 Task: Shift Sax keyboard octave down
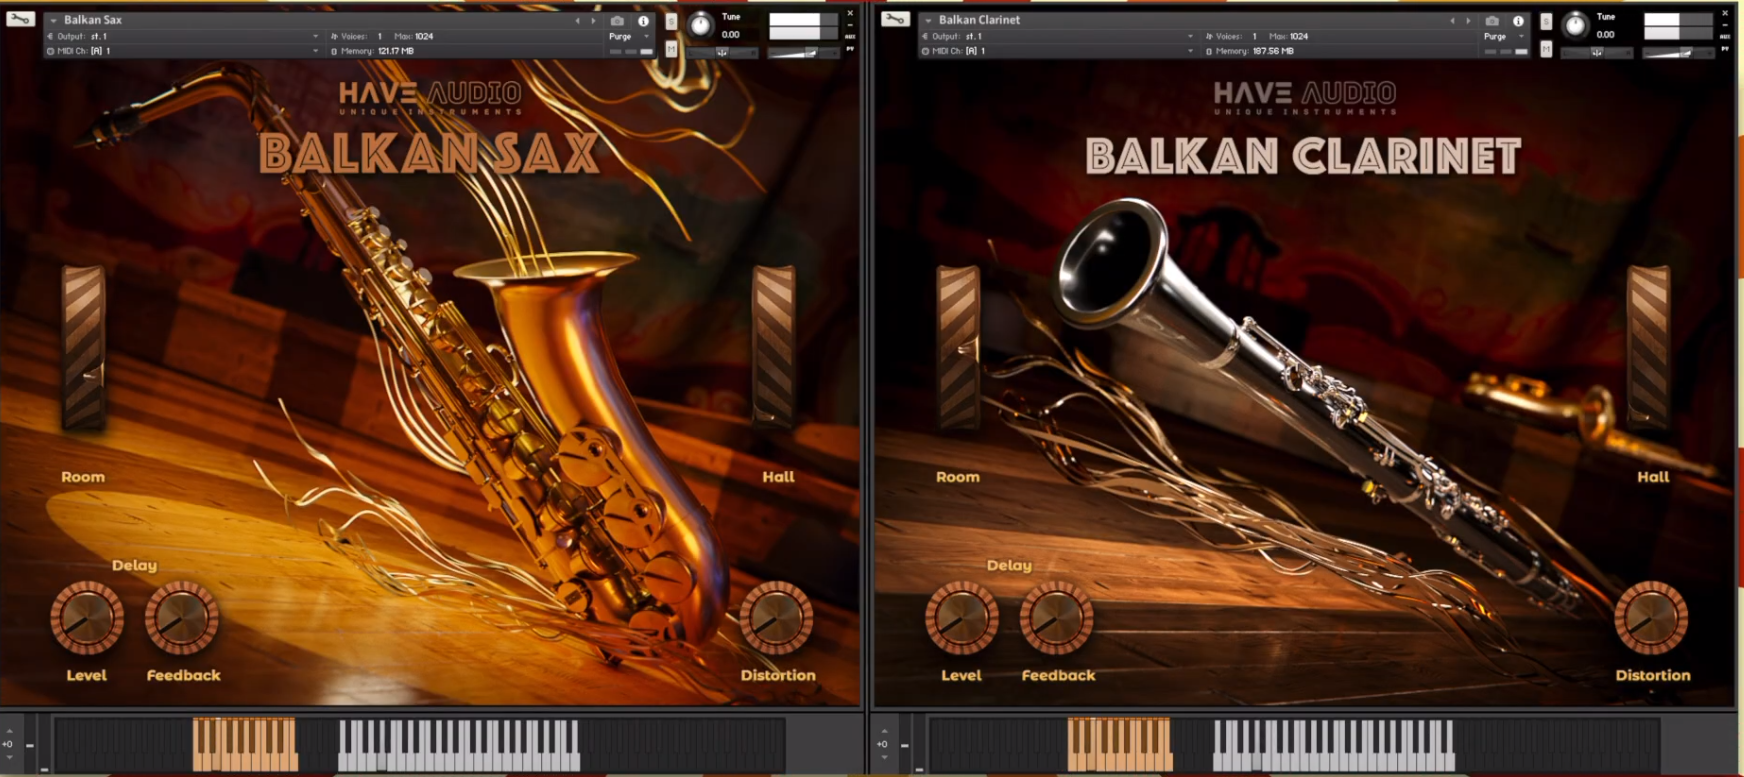[x=9, y=757]
